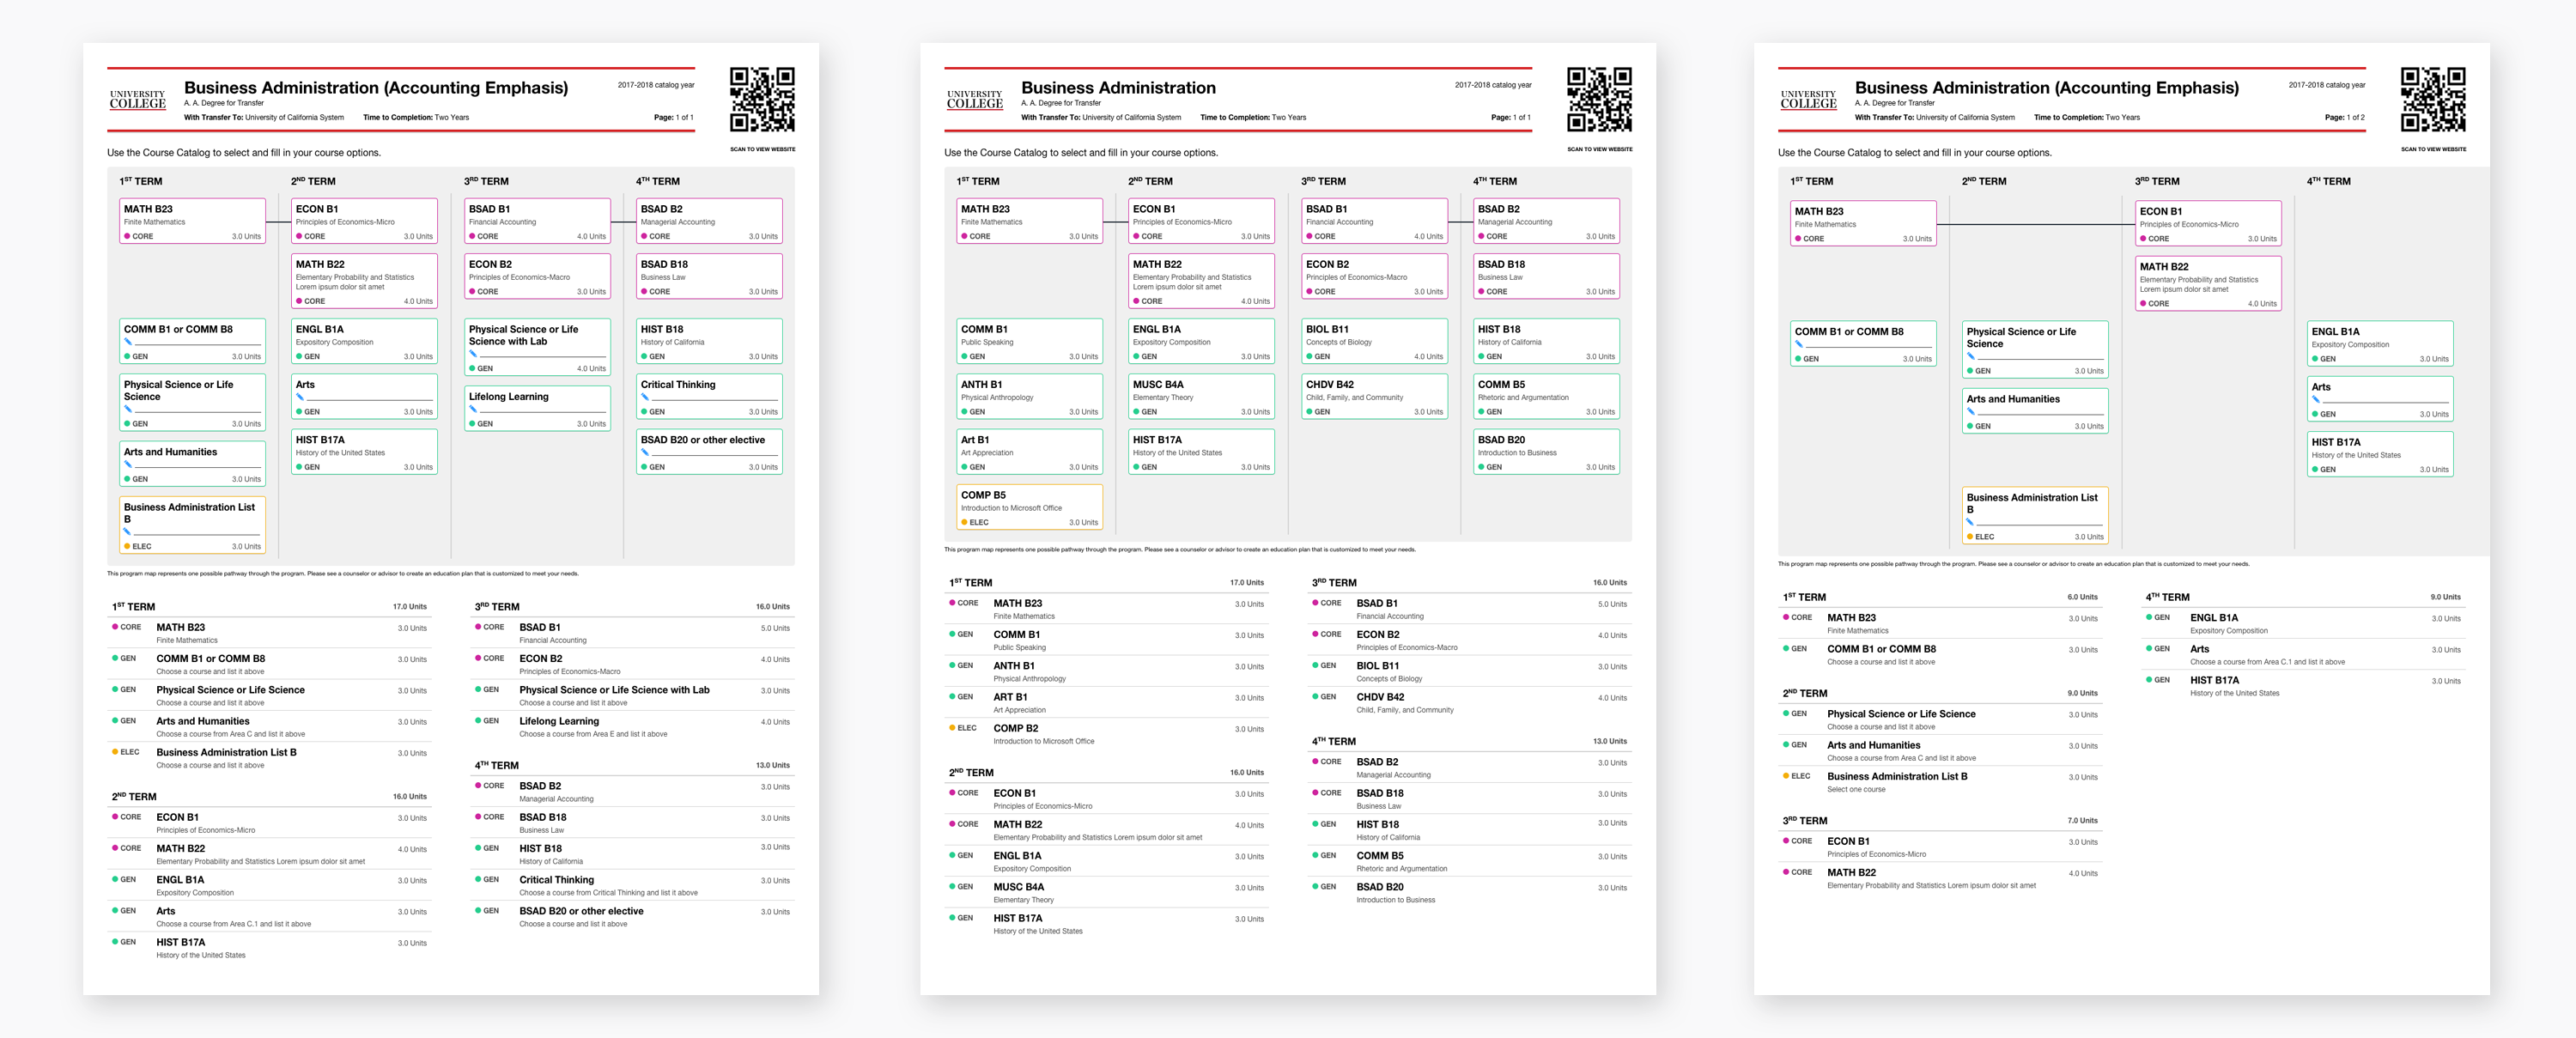Click the '6.0 Units' term total

pos(2083,597)
